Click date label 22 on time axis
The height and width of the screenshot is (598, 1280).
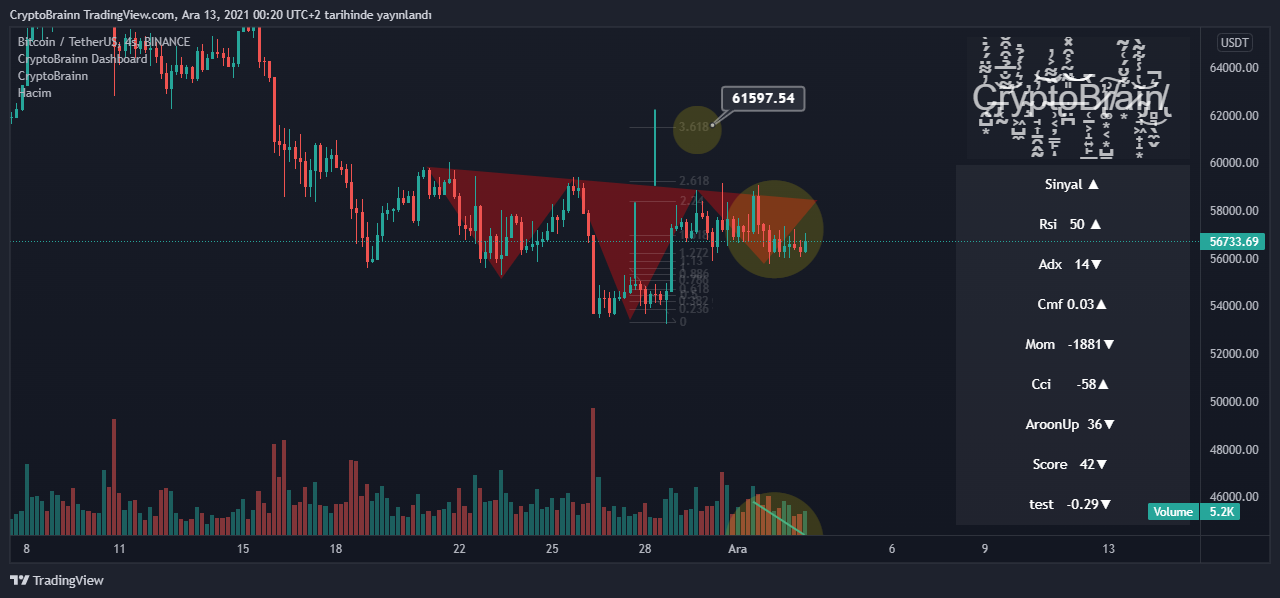pyautogui.click(x=459, y=549)
